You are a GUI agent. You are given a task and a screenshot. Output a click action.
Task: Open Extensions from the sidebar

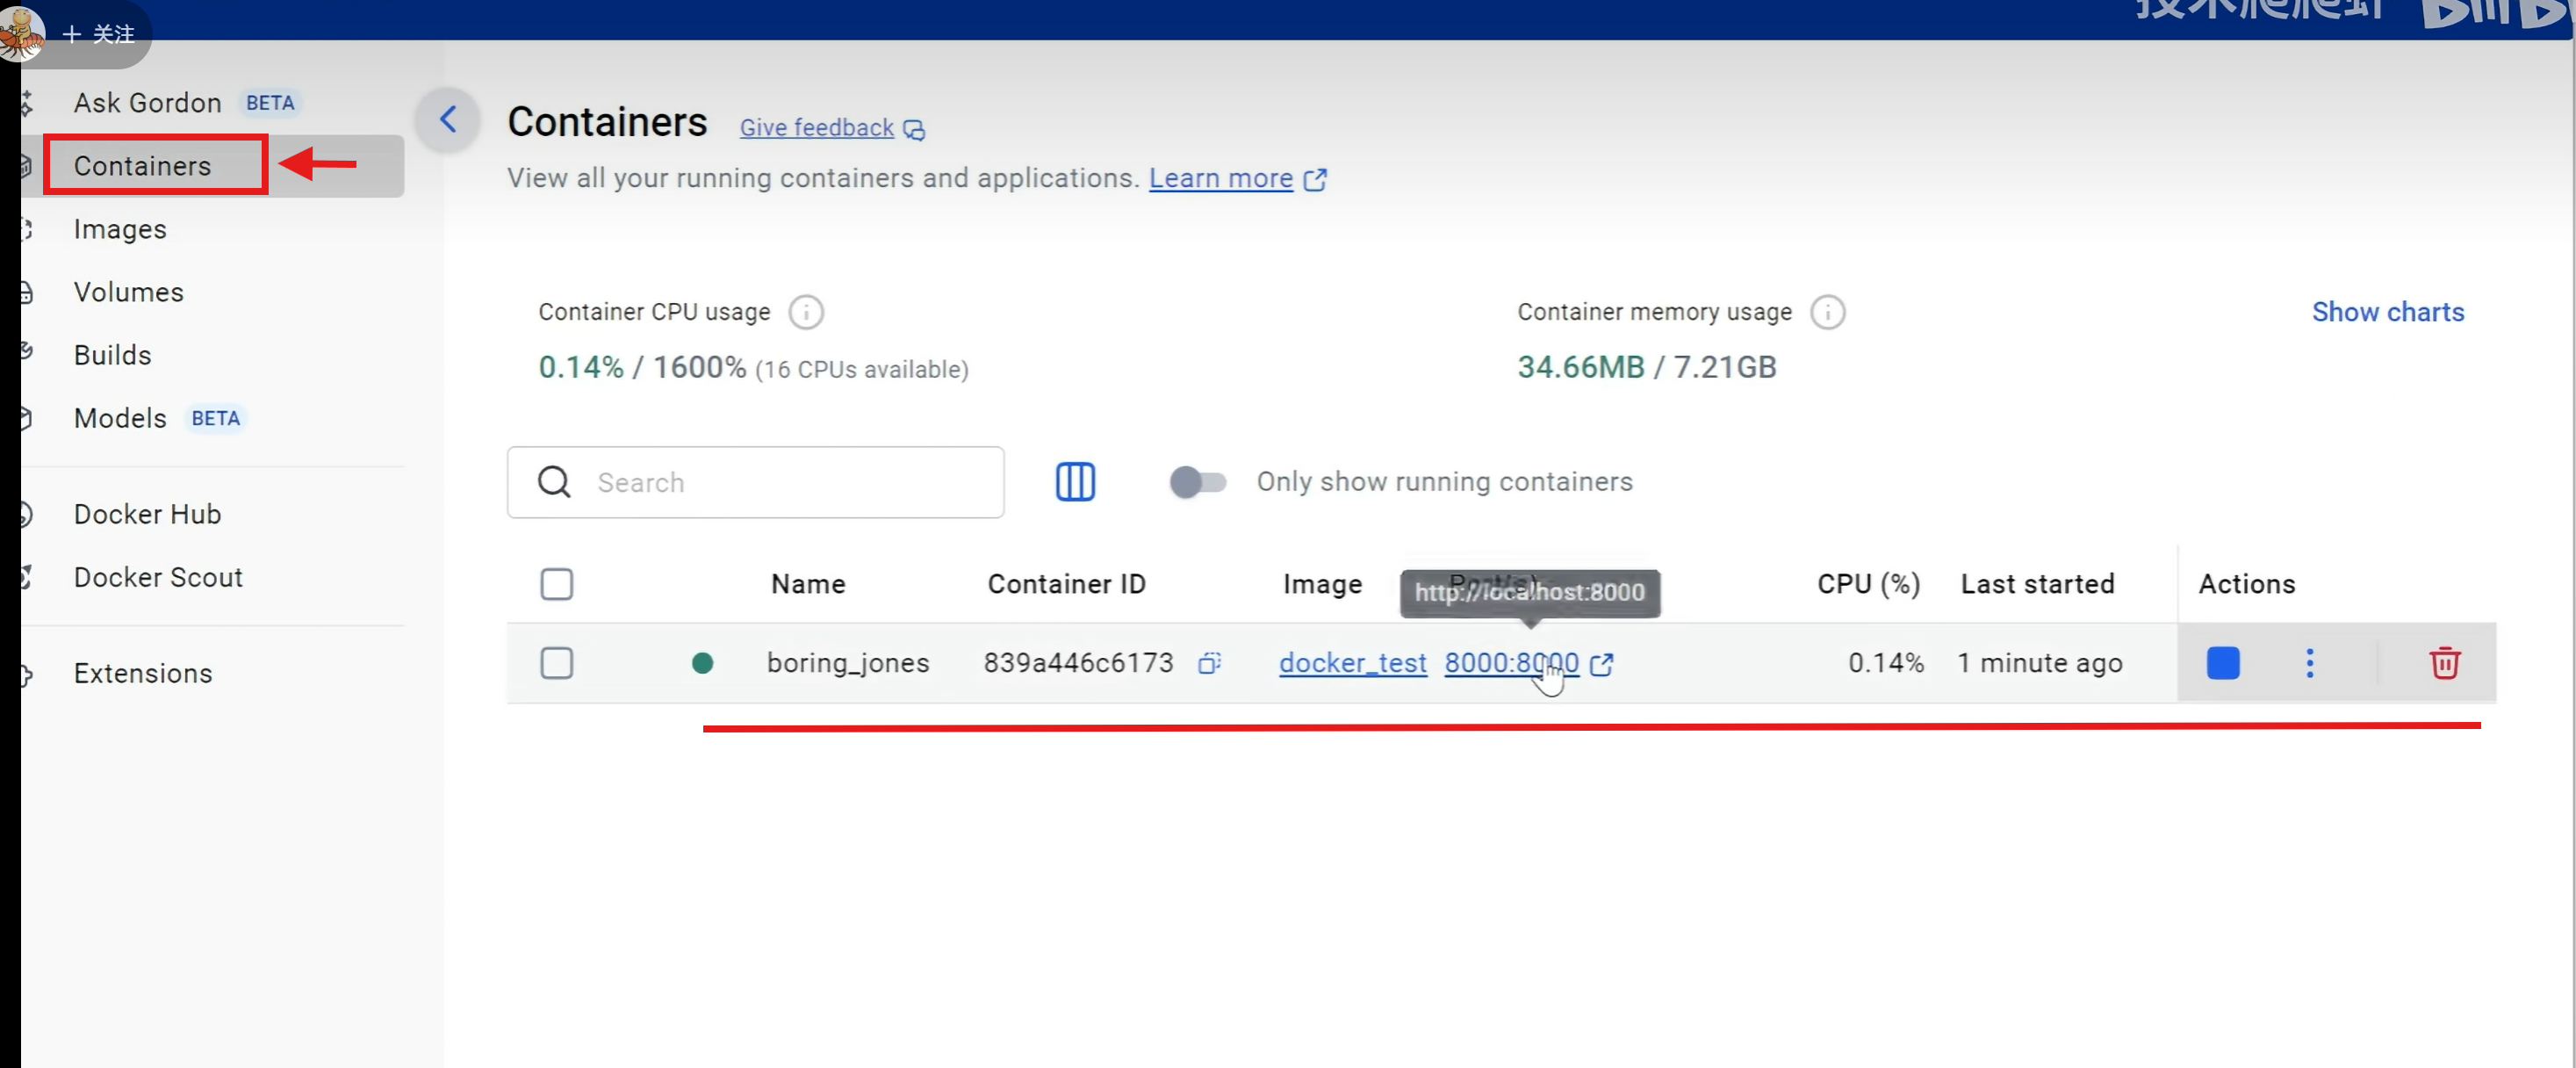point(143,673)
